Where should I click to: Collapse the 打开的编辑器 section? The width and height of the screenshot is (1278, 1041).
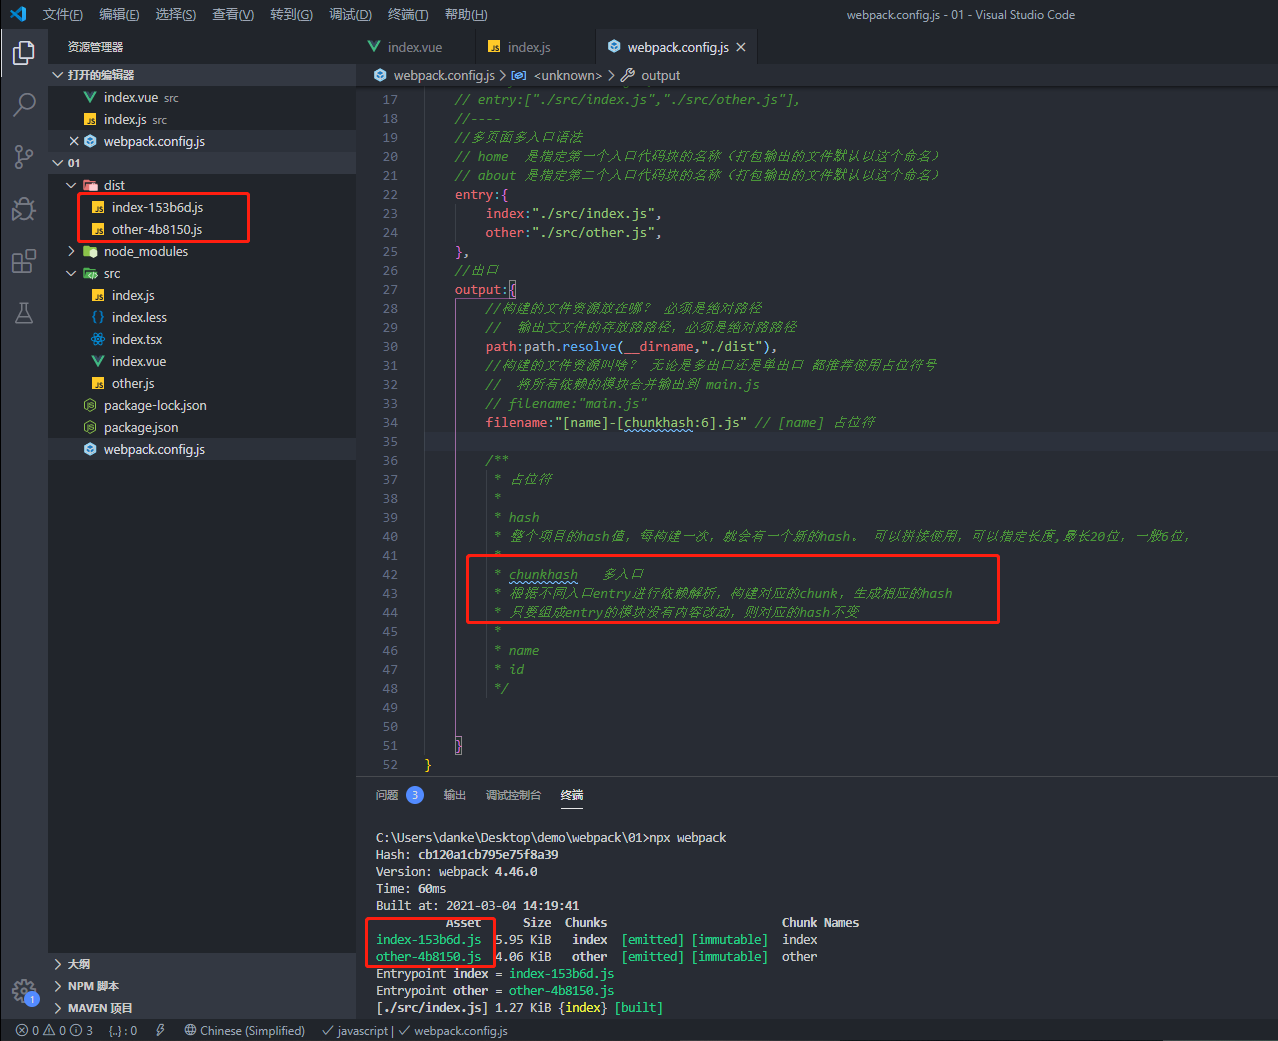tap(202, 75)
